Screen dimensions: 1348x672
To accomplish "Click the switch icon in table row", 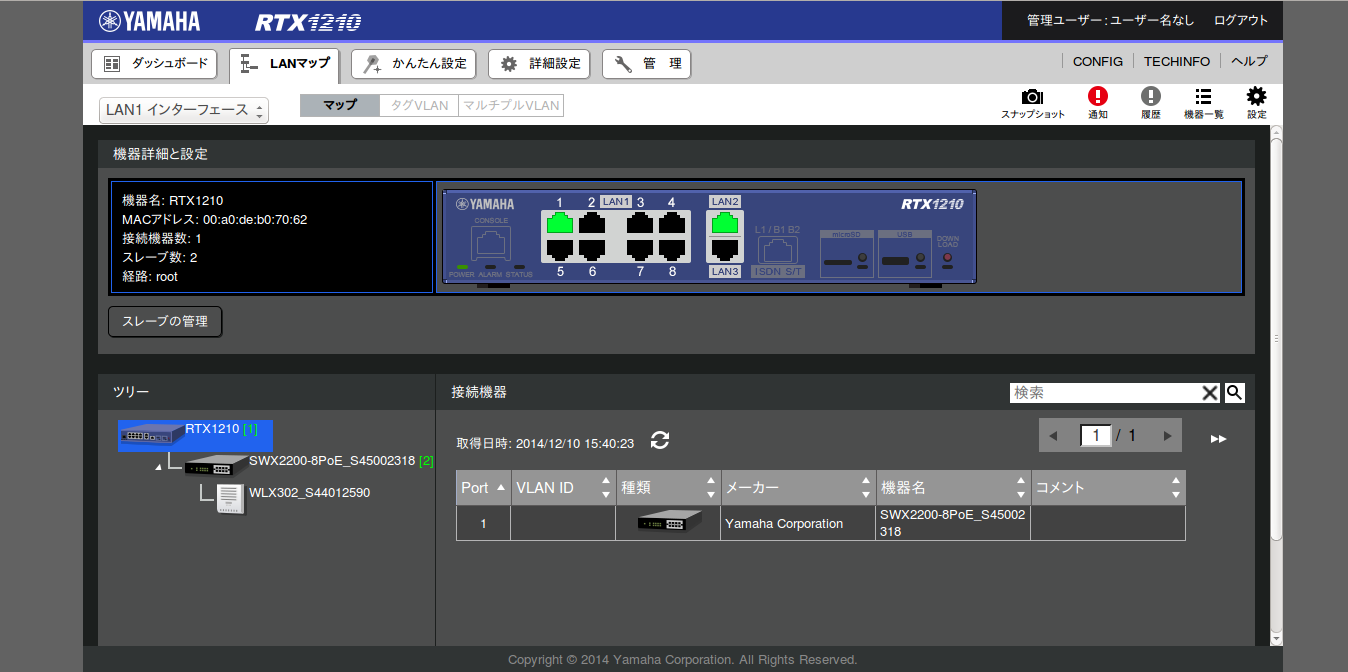I will click(670, 522).
